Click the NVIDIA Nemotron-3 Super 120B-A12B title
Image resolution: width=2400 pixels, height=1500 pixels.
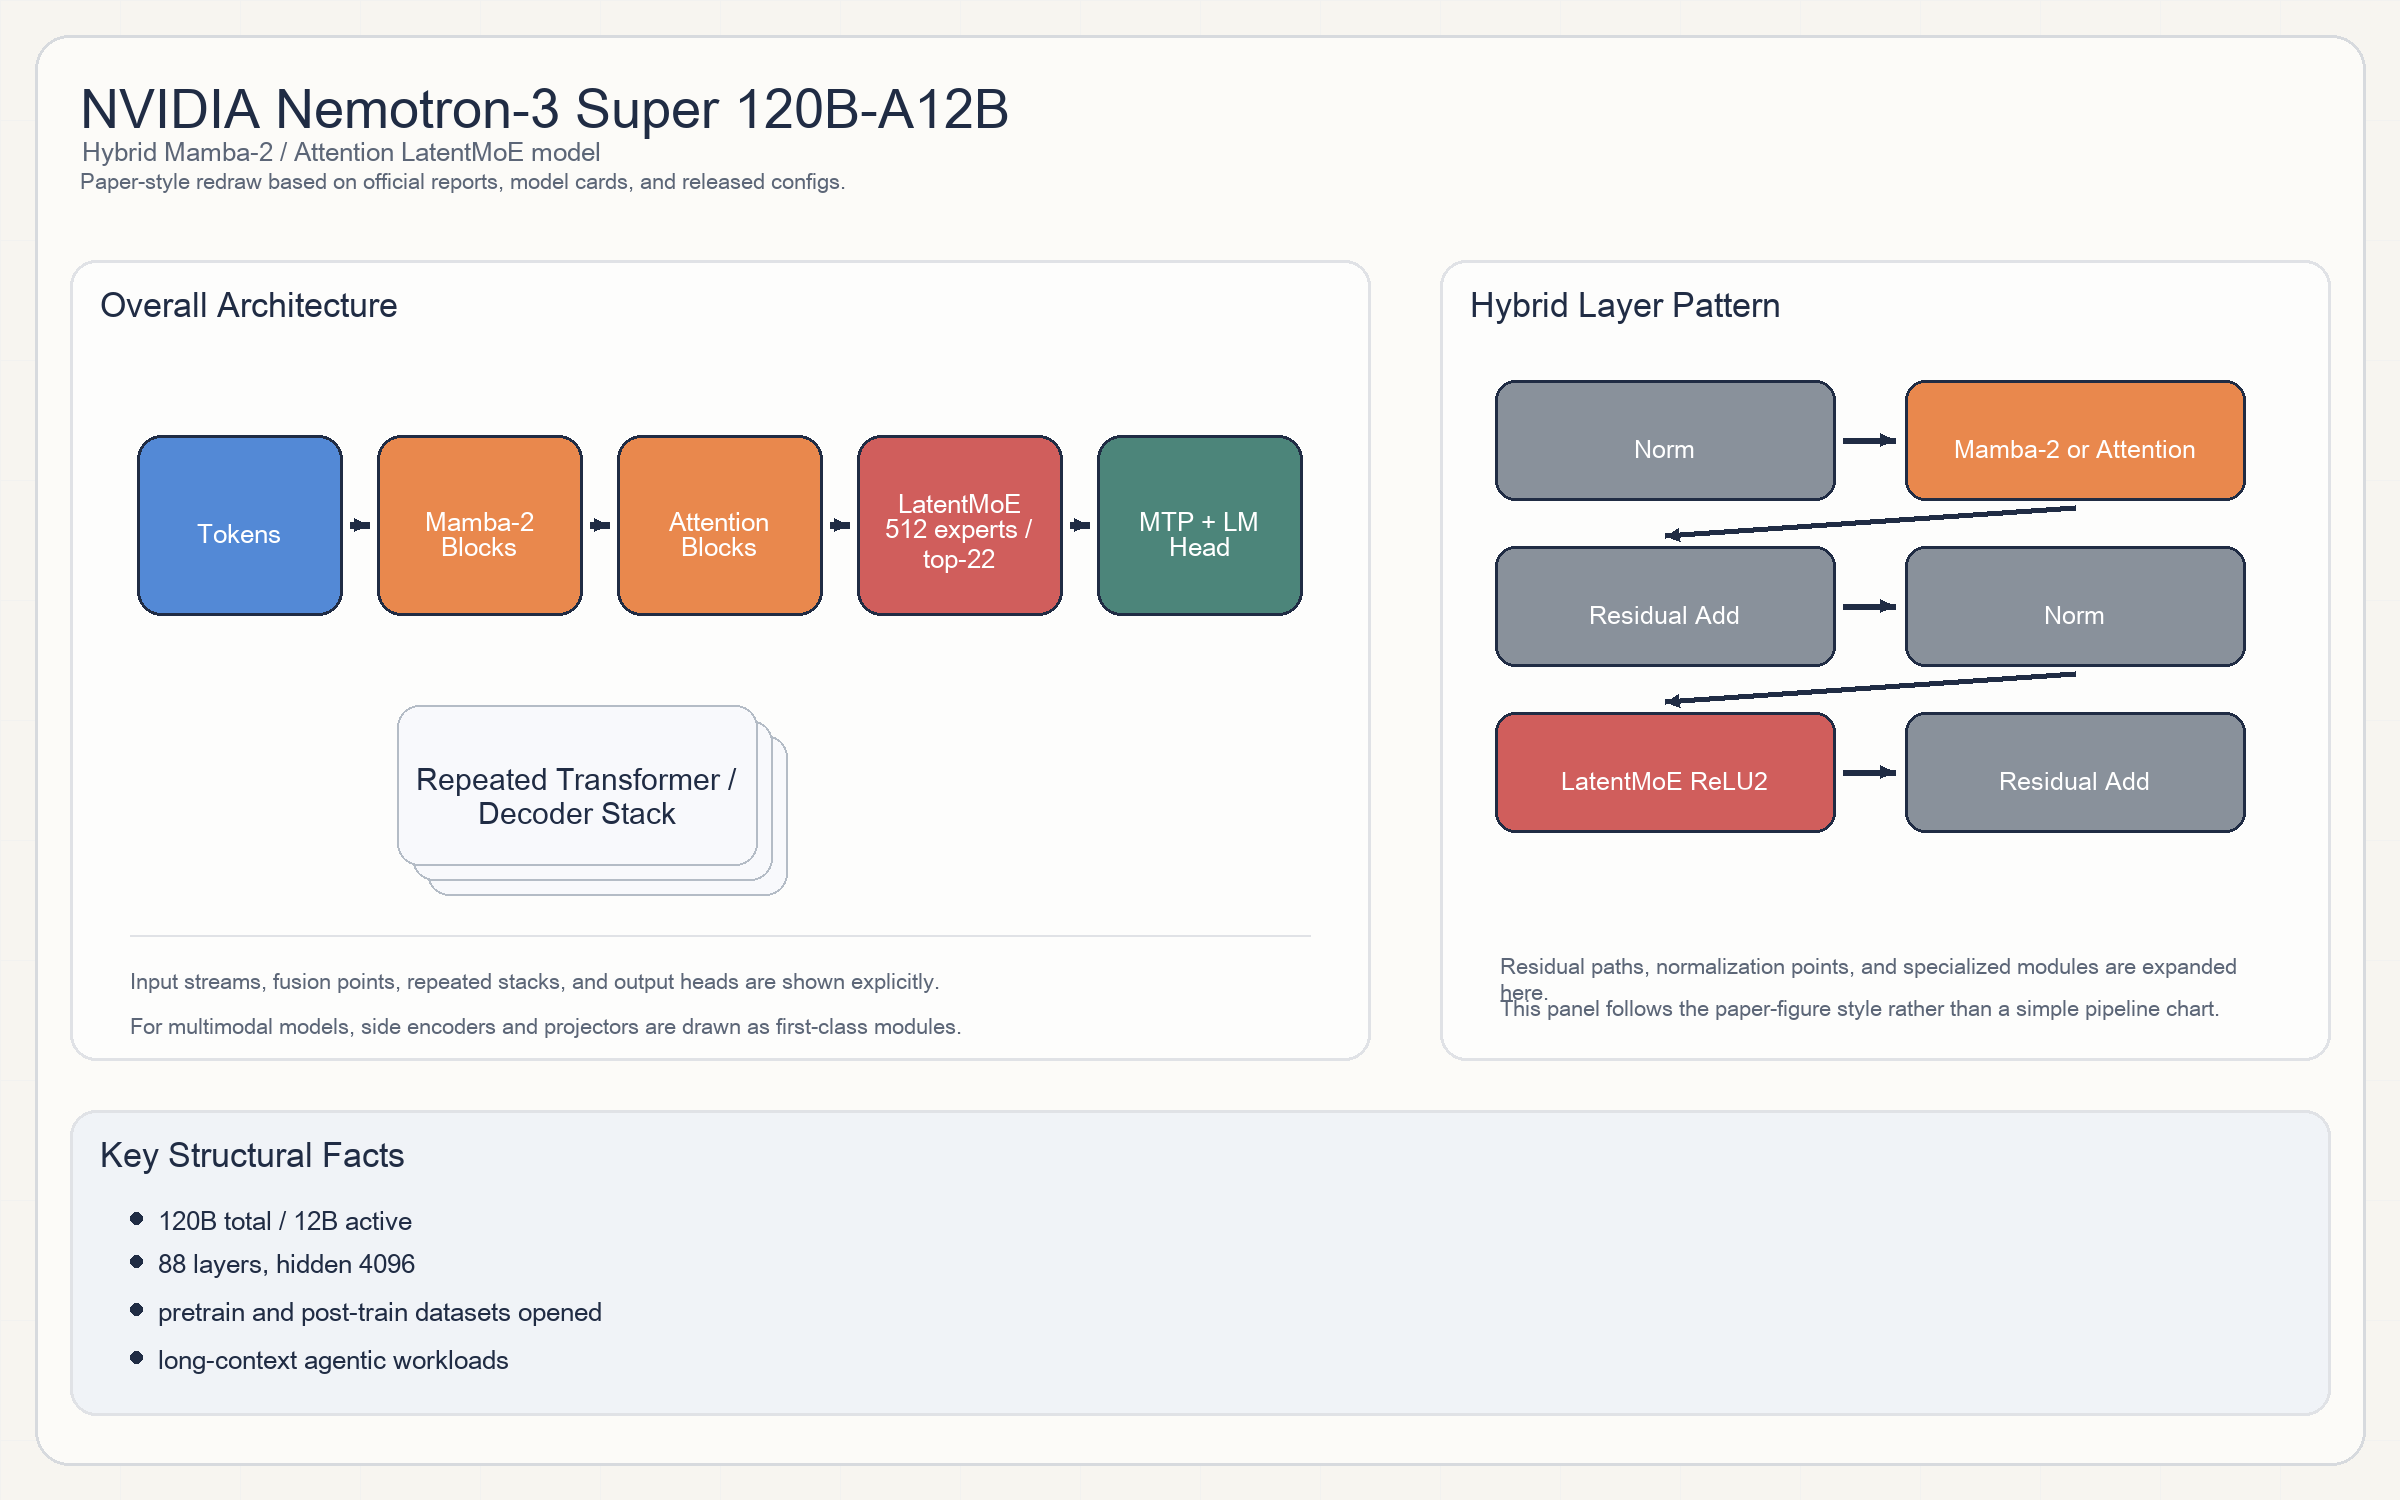[x=544, y=112]
